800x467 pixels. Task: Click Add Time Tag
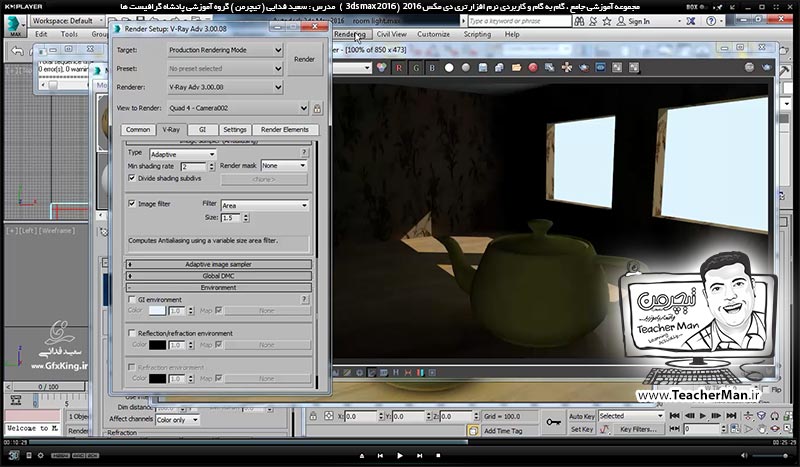pos(503,431)
